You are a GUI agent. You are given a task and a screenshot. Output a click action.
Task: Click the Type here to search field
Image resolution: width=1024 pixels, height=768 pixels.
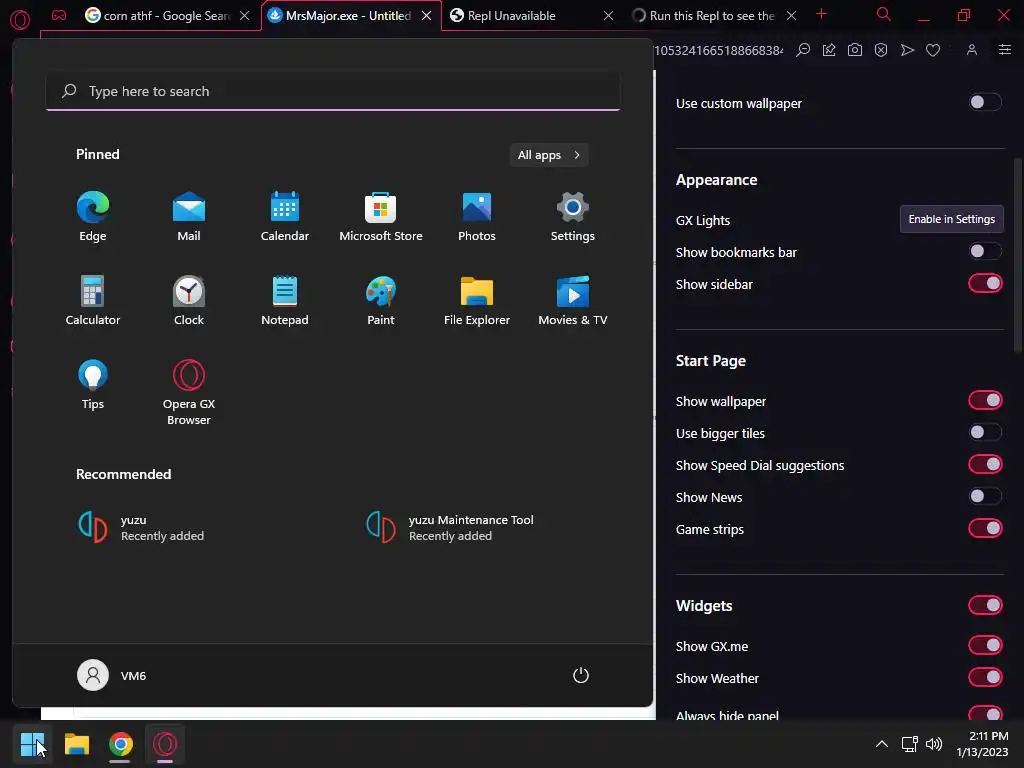[333, 91]
